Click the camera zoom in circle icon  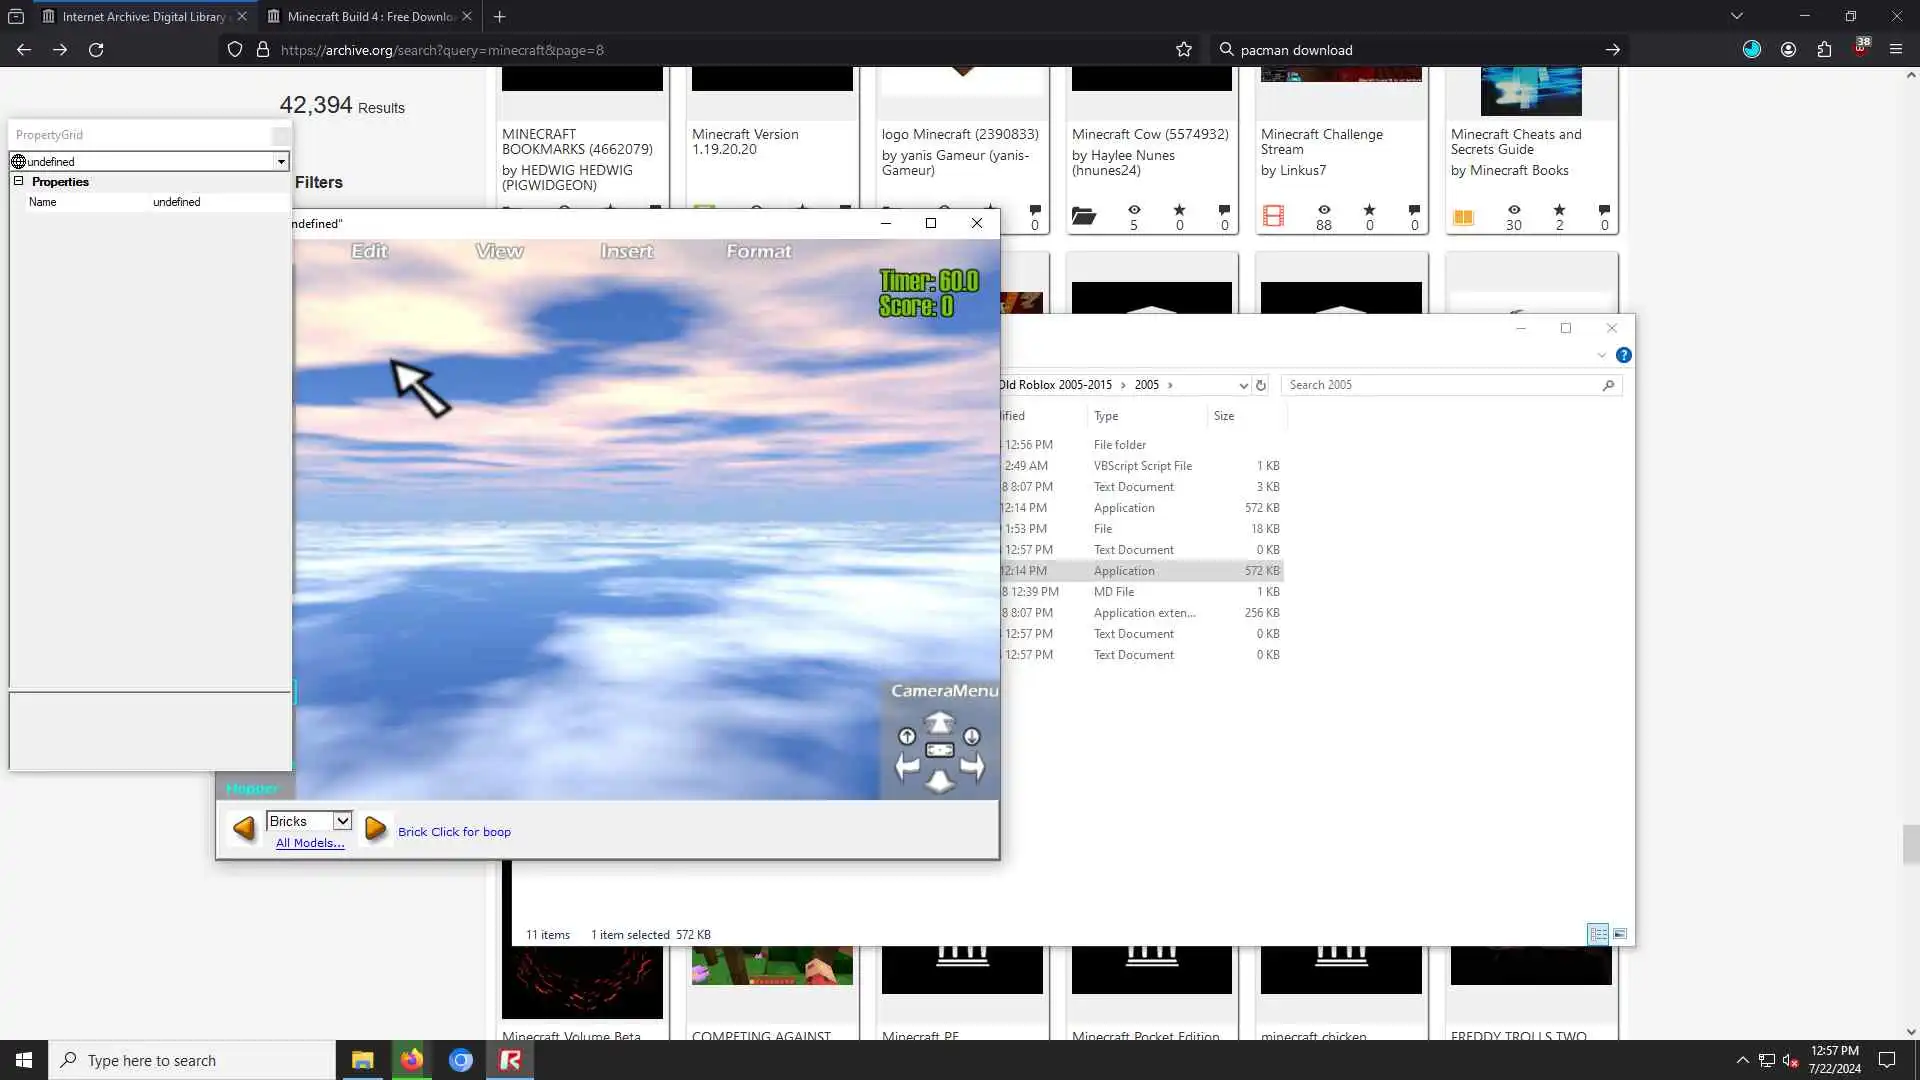(x=907, y=737)
